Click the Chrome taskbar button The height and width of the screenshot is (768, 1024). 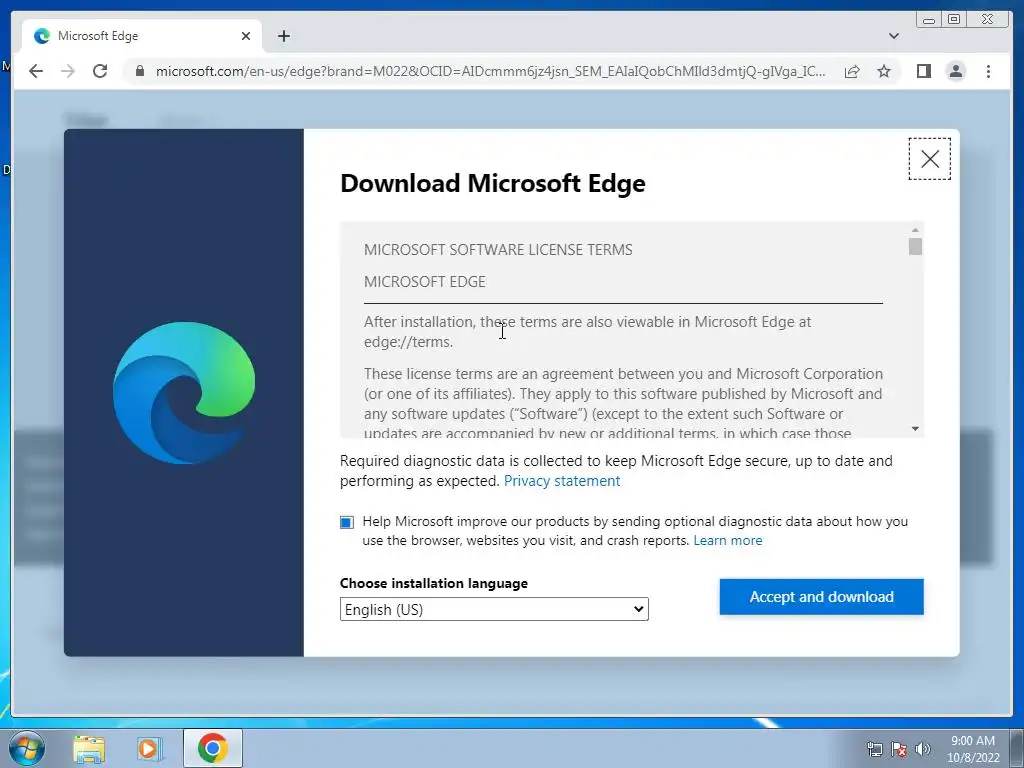pyautogui.click(x=213, y=748)
